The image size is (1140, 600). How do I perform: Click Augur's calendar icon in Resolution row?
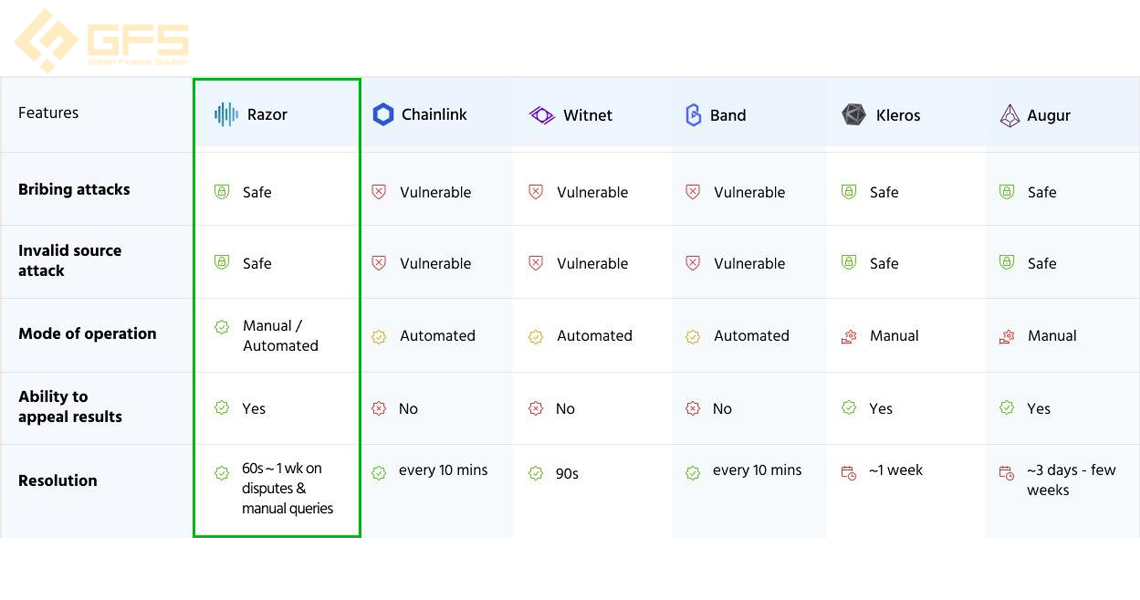coord(1006,473)
